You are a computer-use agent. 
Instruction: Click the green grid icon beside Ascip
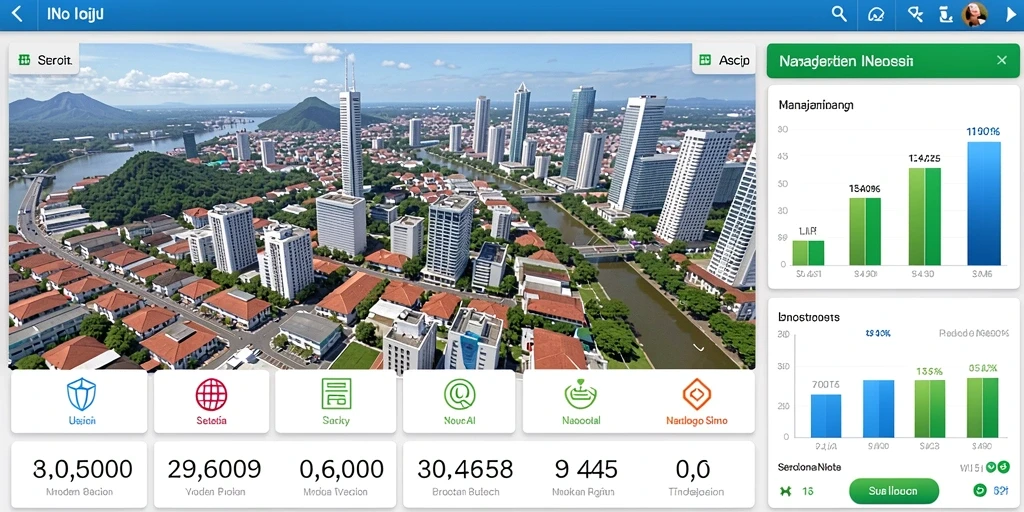click(705, 60)
